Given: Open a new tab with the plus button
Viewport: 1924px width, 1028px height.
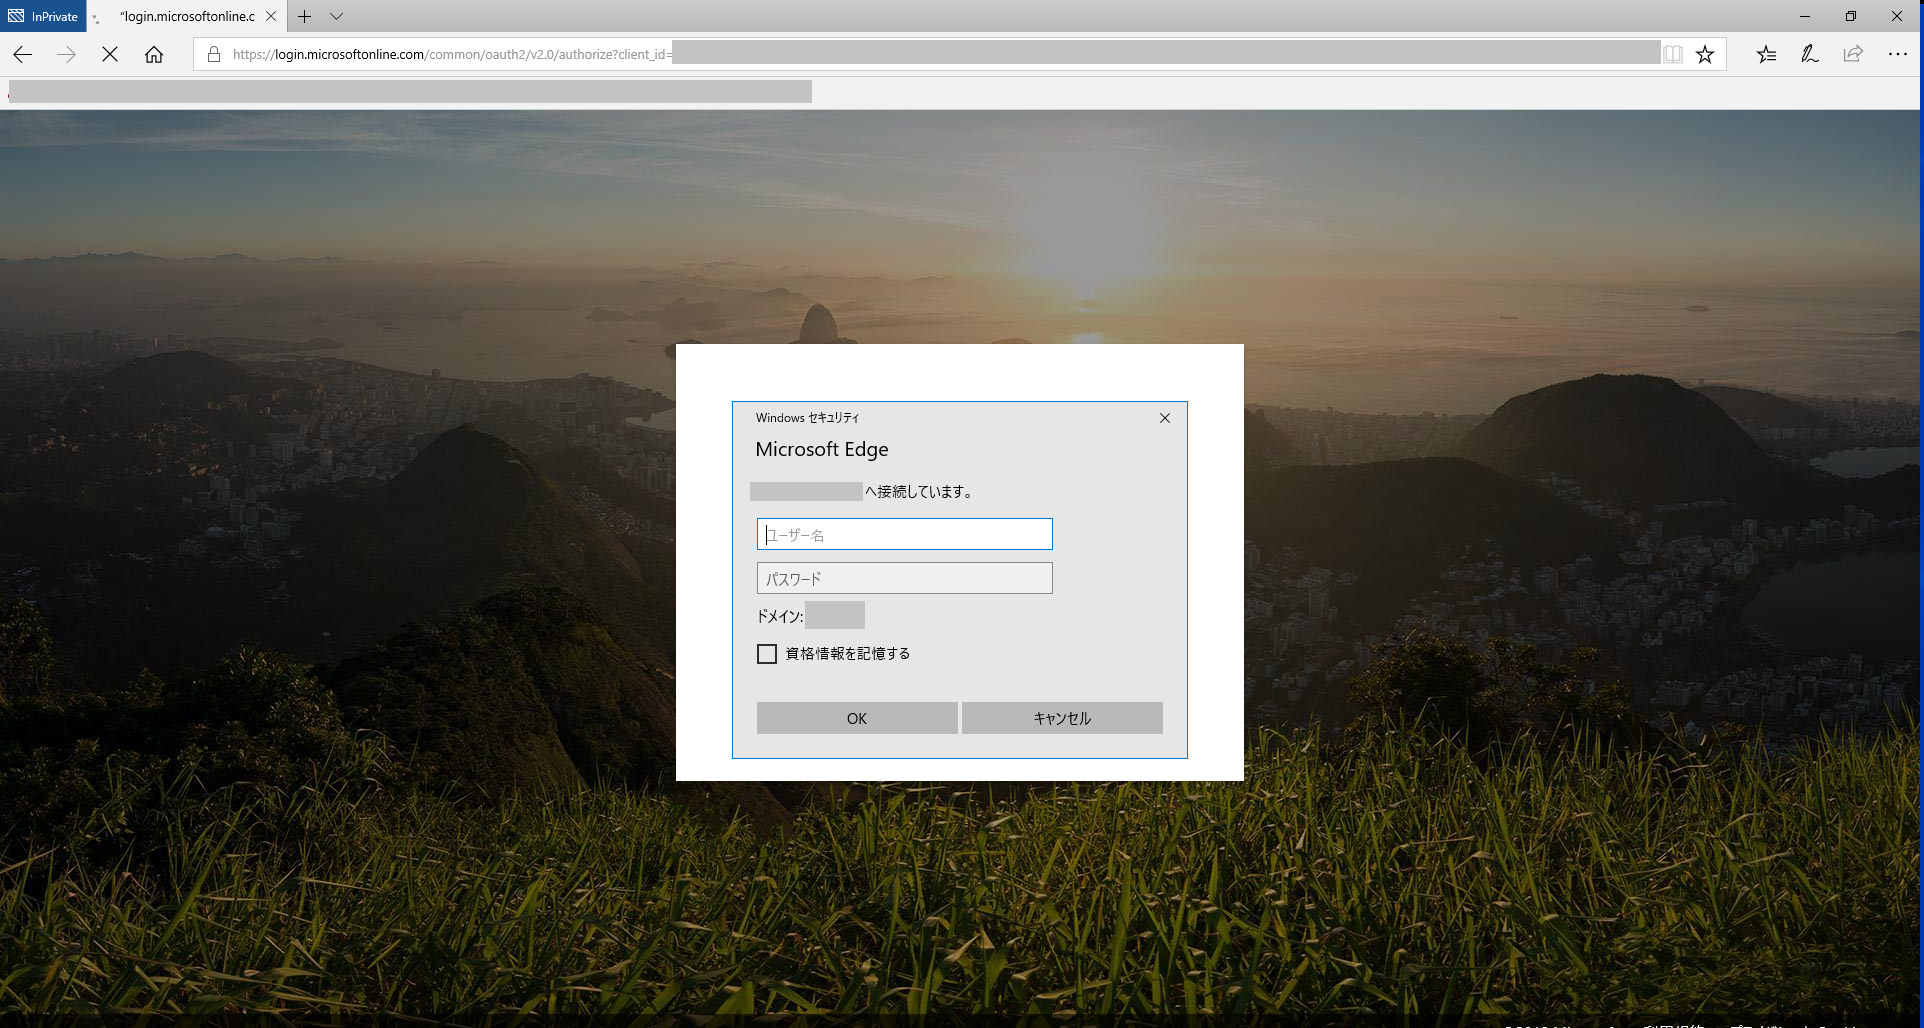Looking at the screenshot, I should point(304,16).
